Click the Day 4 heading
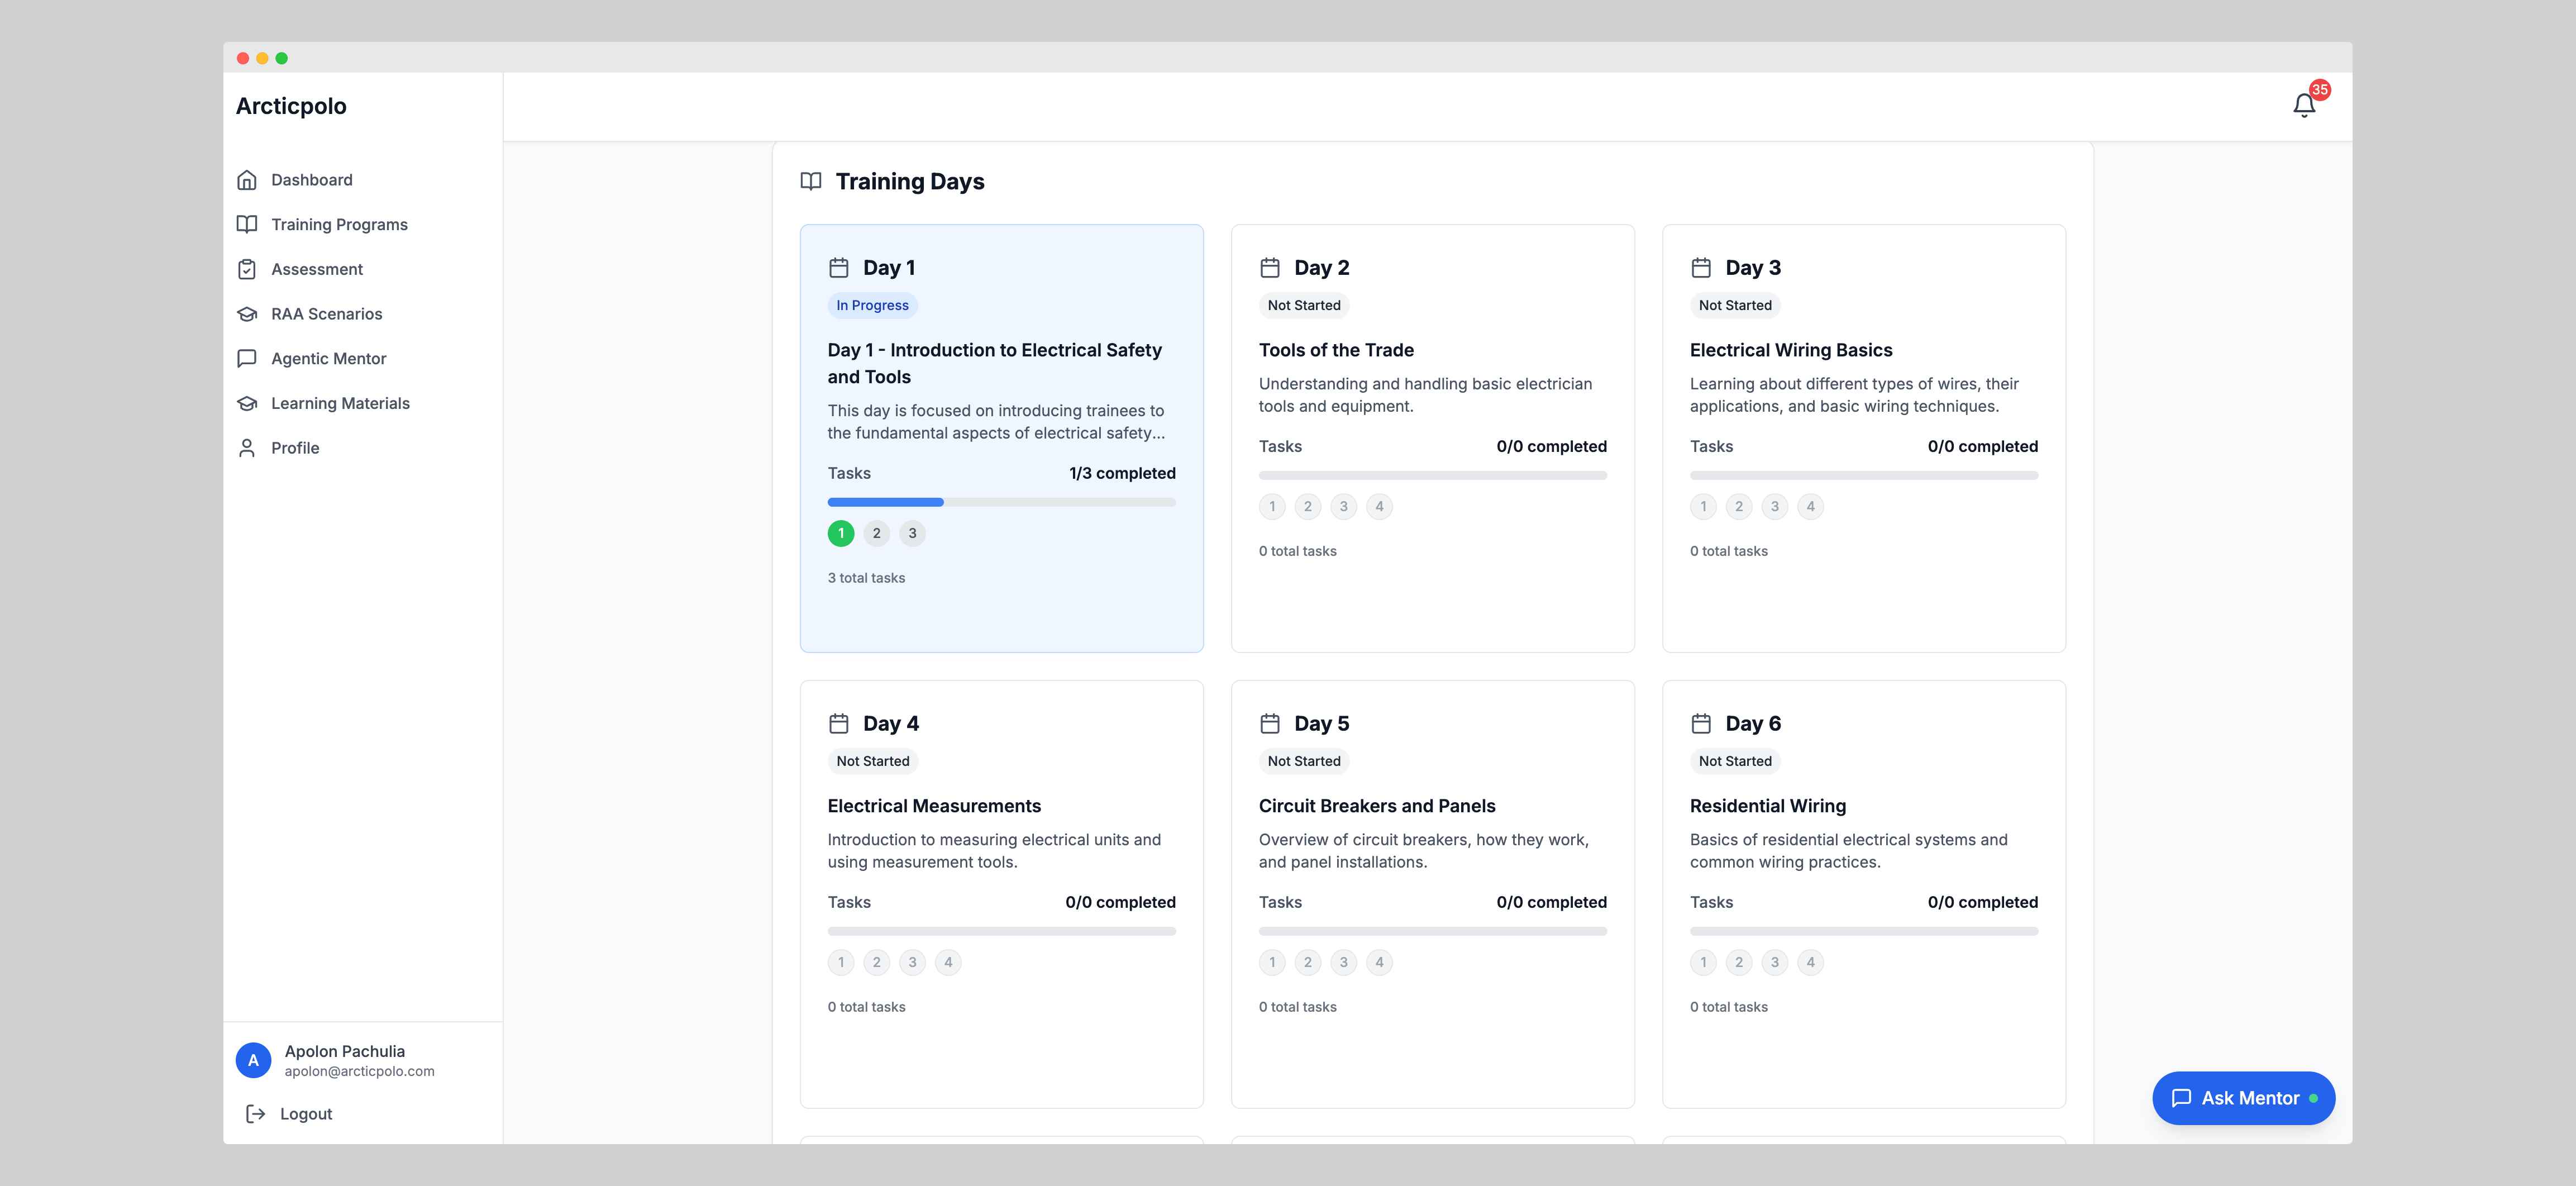2576x1186 pixels. click(890, 724)
